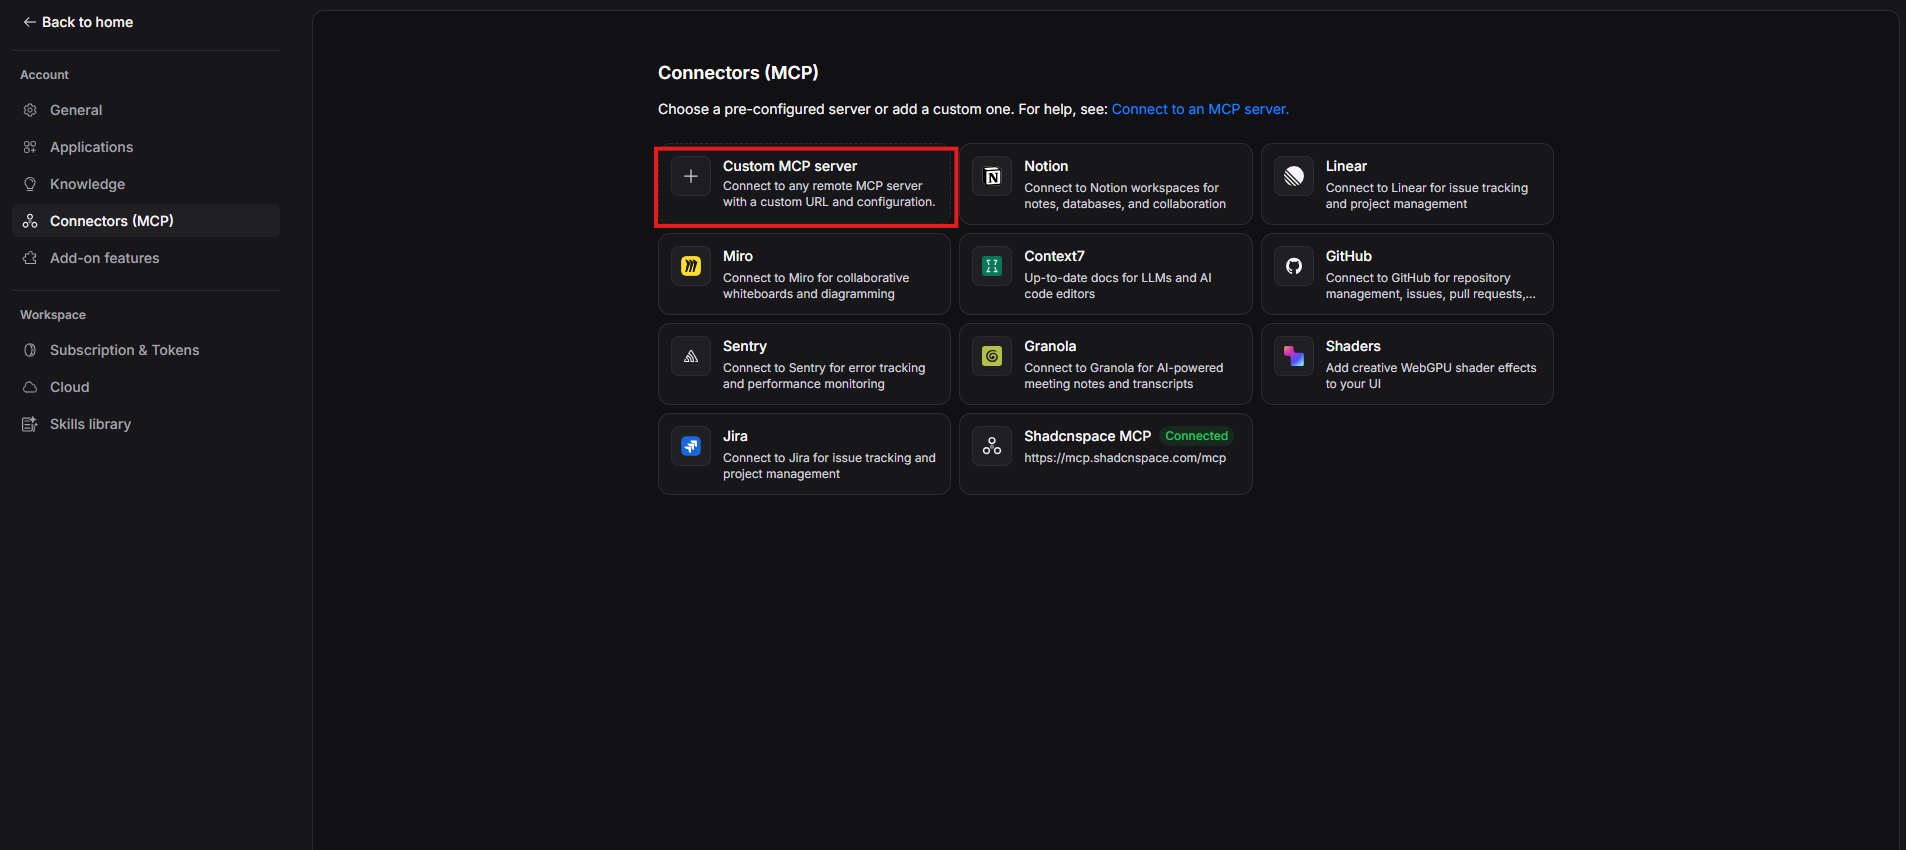Go to the Knowledge section
The image size is (1906, 850).
[146, 184]
